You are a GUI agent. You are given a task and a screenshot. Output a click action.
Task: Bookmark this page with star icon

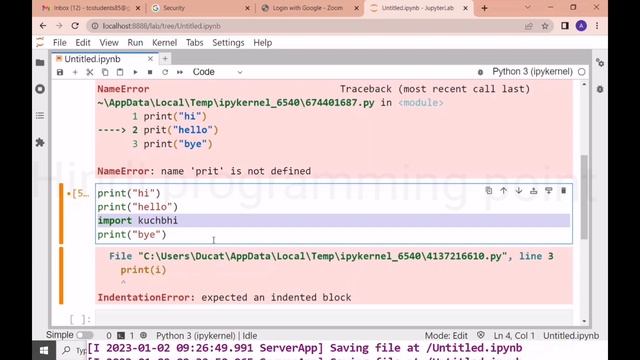pyautogui.click(x=545, y=26)
